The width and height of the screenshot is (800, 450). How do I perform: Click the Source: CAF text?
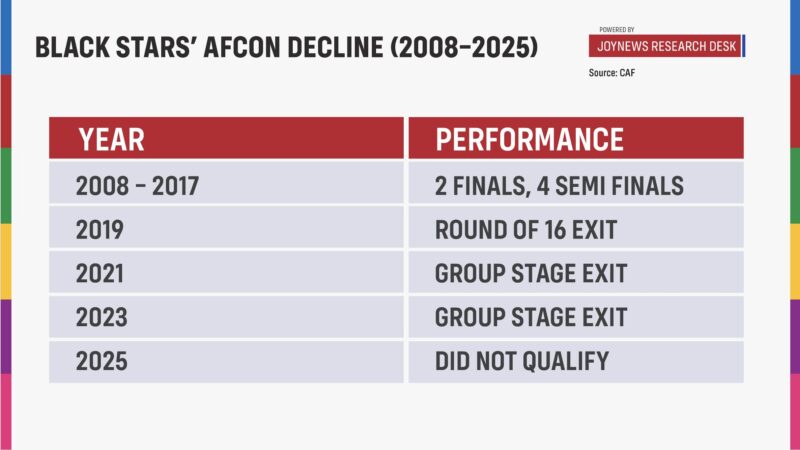[612, 74]
